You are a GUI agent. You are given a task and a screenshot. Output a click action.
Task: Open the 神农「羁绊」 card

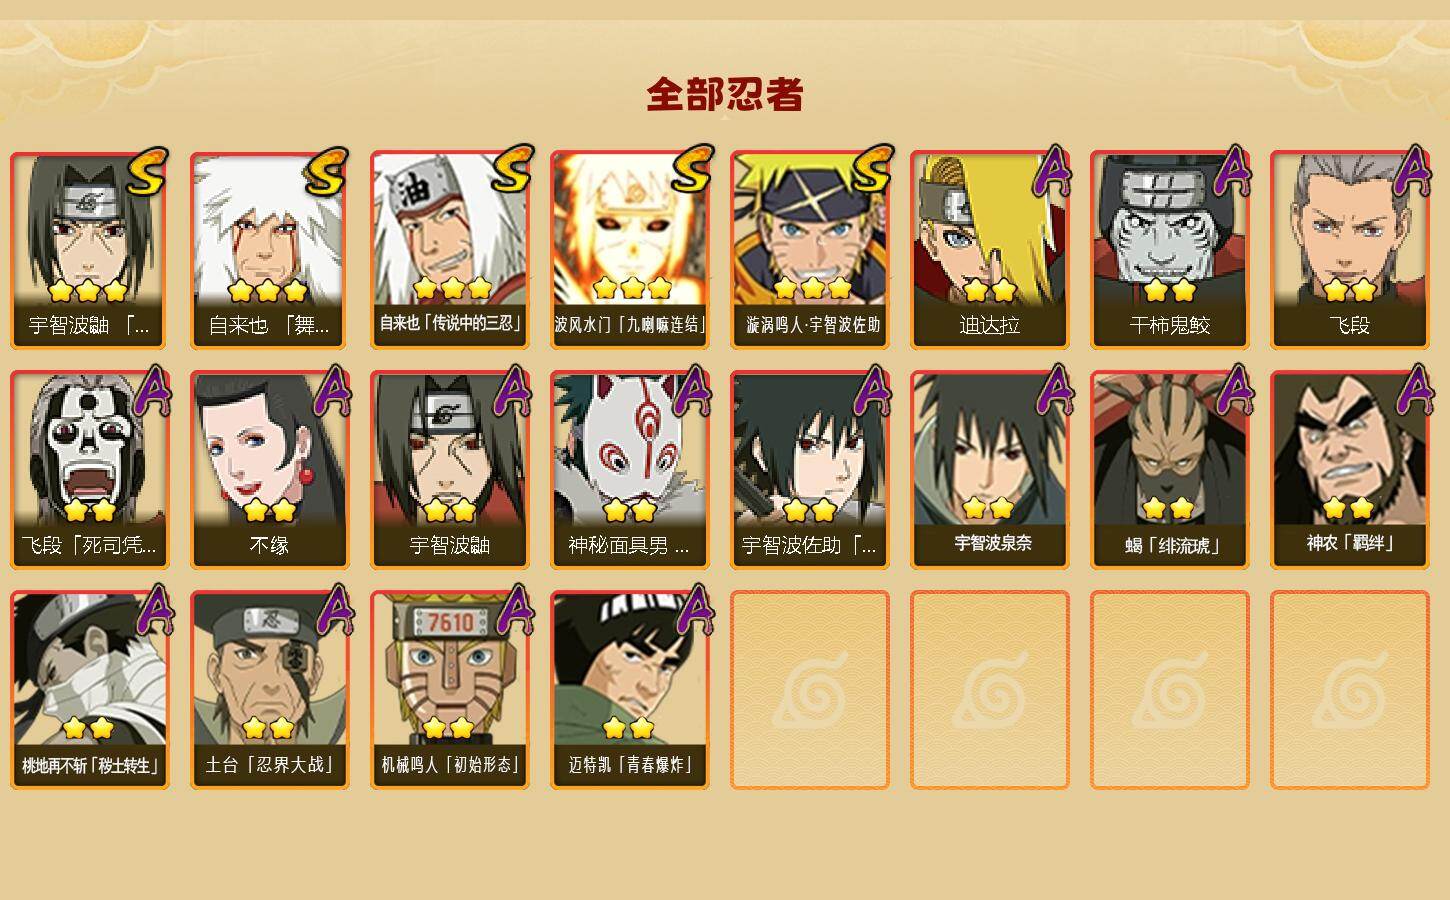pyautogui.click(x=1349, y=470)
